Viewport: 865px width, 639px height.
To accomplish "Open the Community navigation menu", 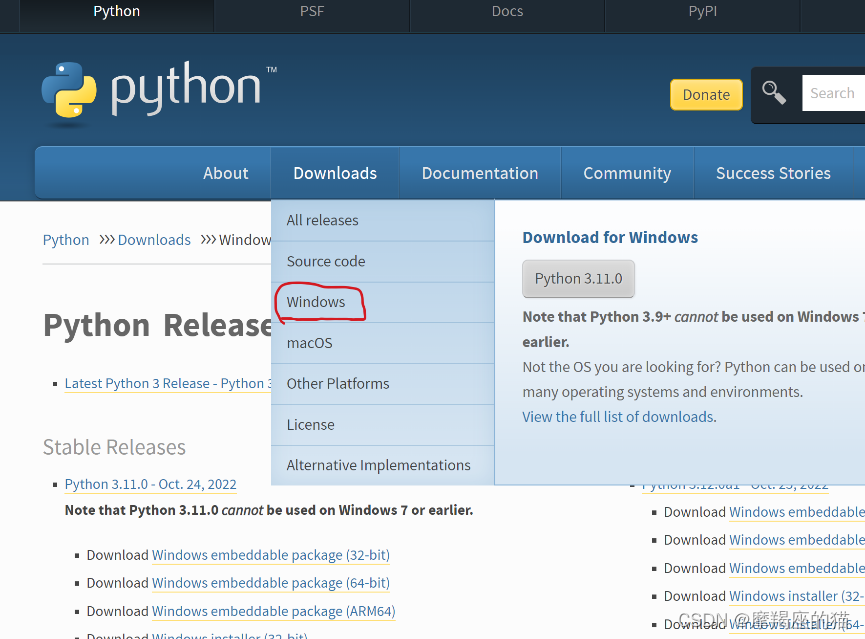I will [x=627, y=173].
